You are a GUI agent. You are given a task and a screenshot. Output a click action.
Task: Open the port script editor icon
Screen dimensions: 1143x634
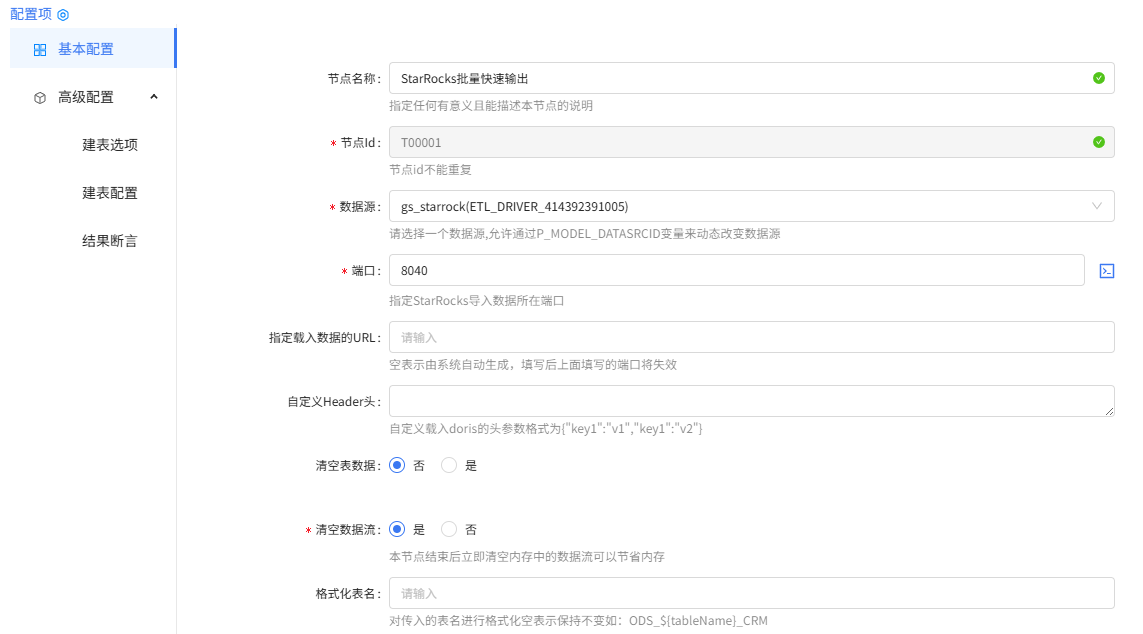[x=1107, y=271]
